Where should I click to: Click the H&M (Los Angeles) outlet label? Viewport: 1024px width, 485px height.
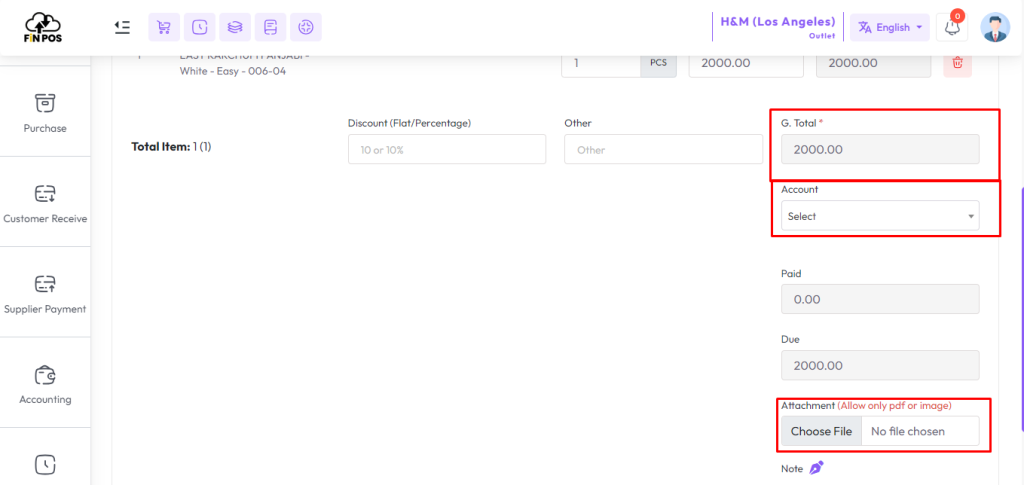point(778,27)
